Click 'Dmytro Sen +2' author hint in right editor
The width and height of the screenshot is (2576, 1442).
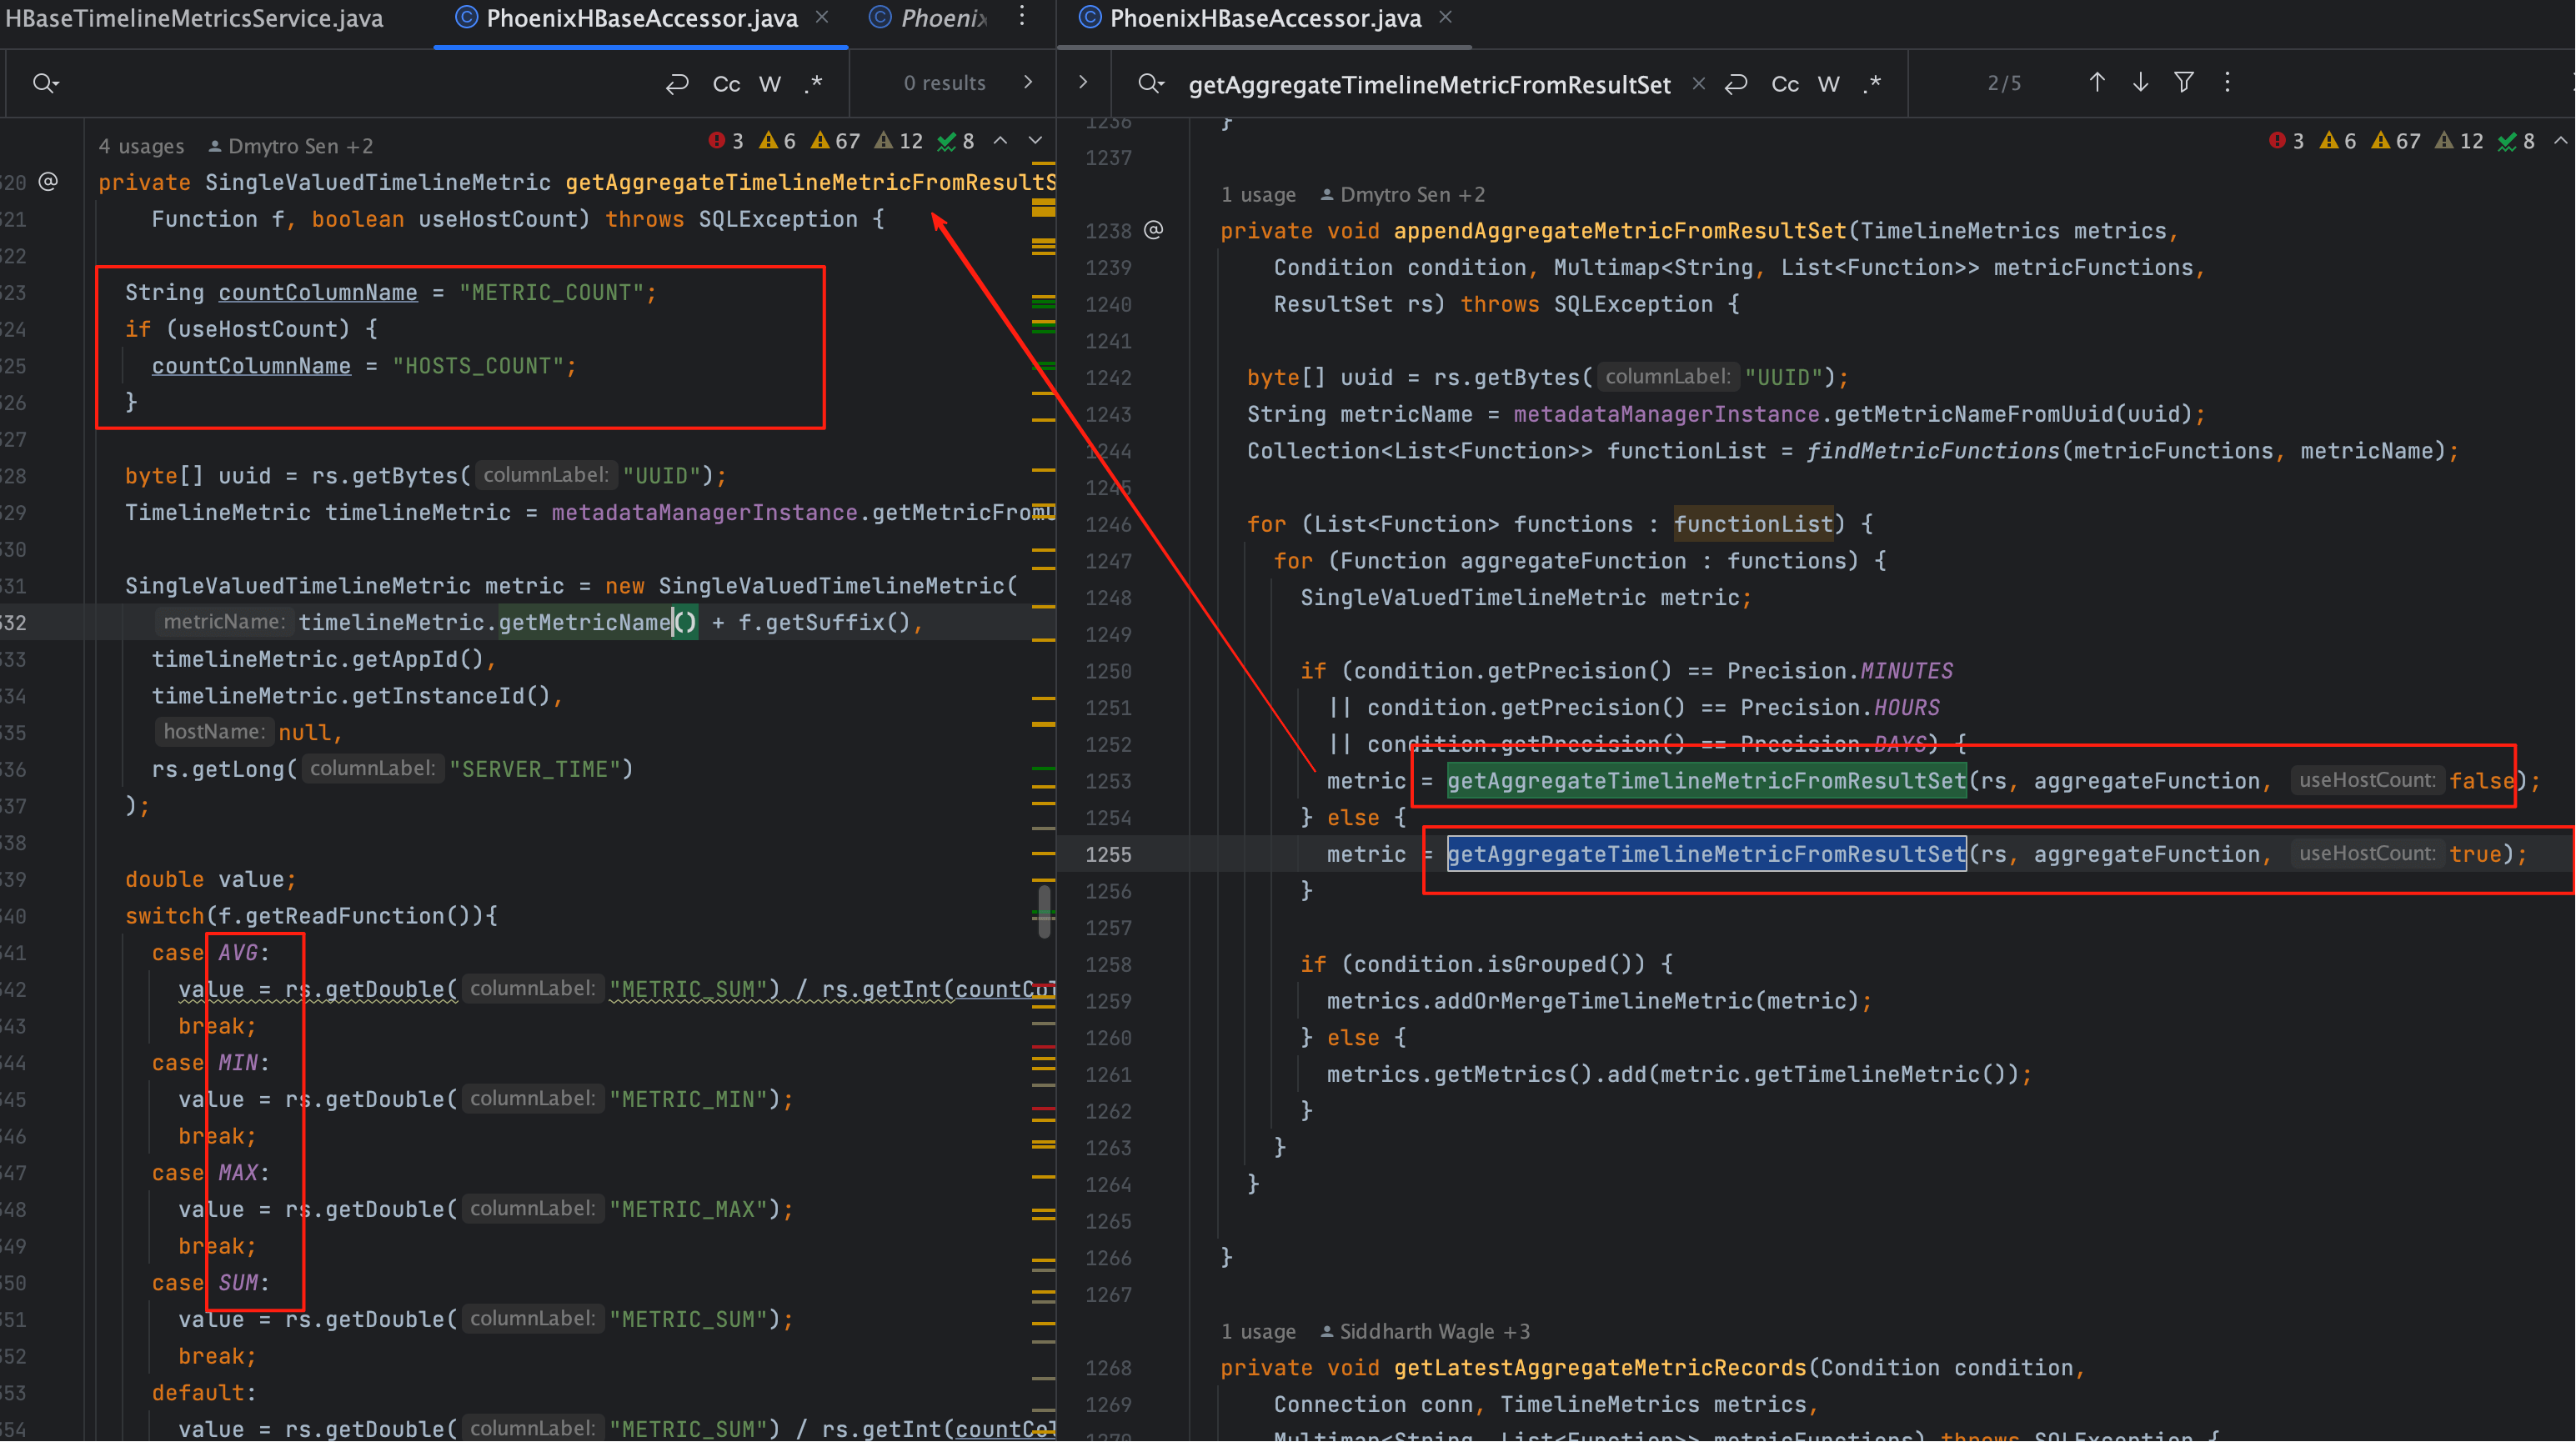coord(1403,194)
